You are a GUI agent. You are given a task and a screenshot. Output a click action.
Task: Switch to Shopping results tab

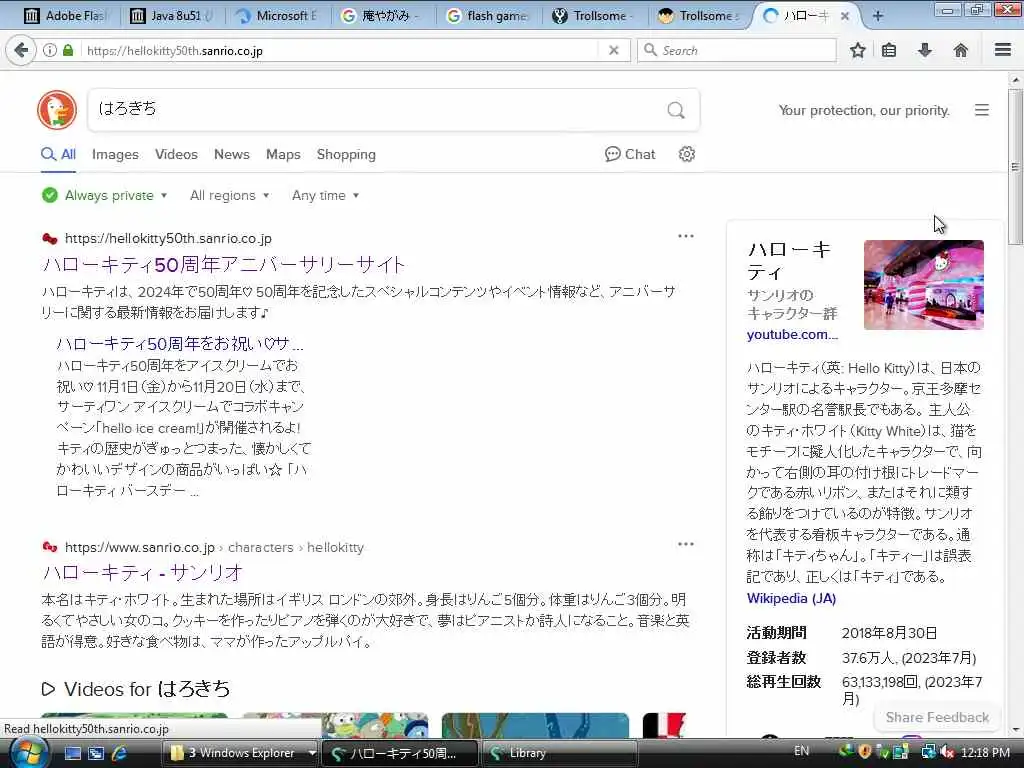[346, 155]
